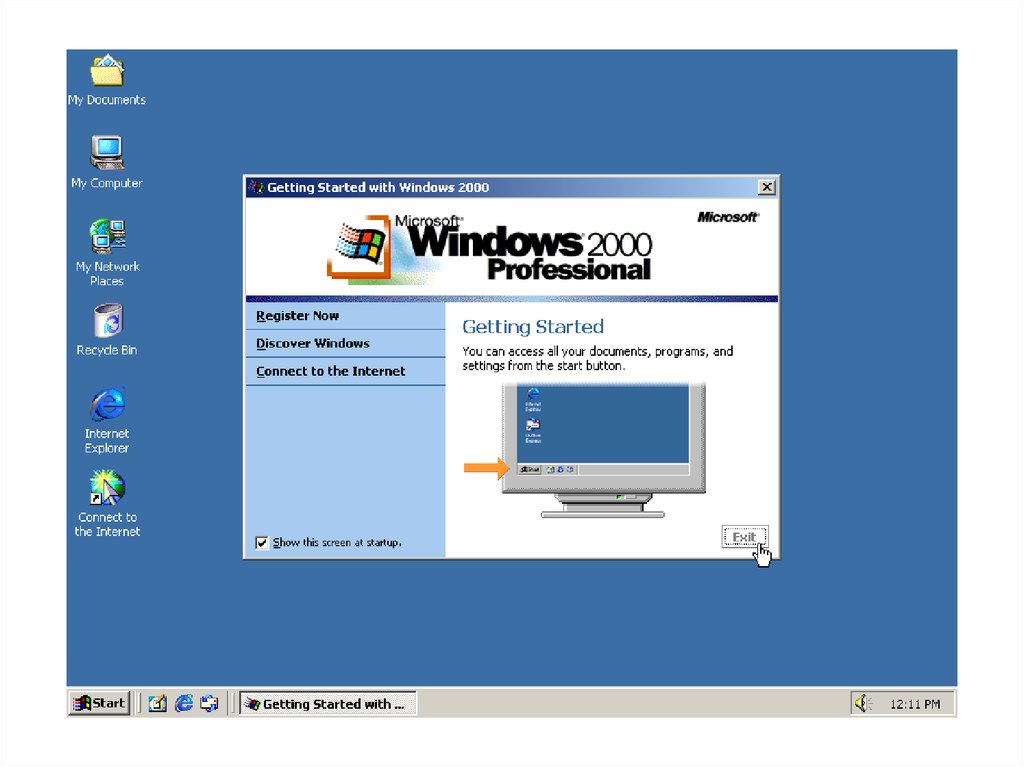
Task: Click the 12:11 PM system clock
Action: [x=914, y=705]
